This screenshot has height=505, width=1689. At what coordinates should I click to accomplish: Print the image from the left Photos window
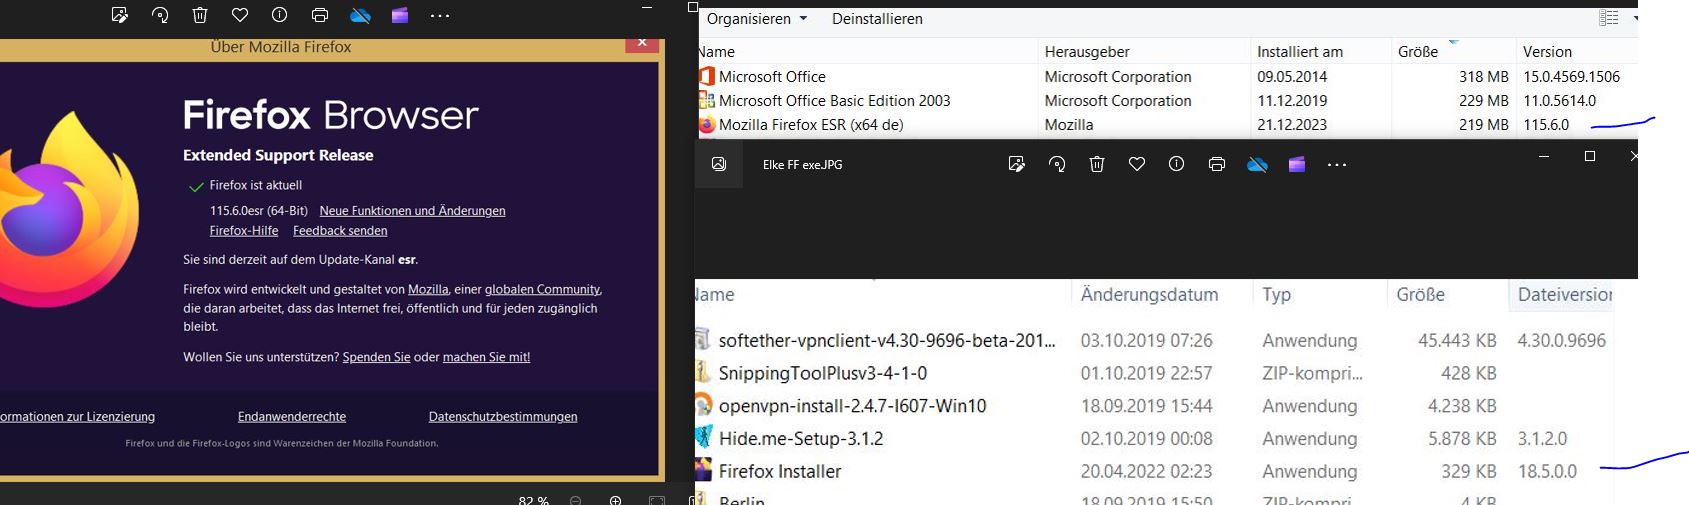pyautogui.click(x=320, y=15)
